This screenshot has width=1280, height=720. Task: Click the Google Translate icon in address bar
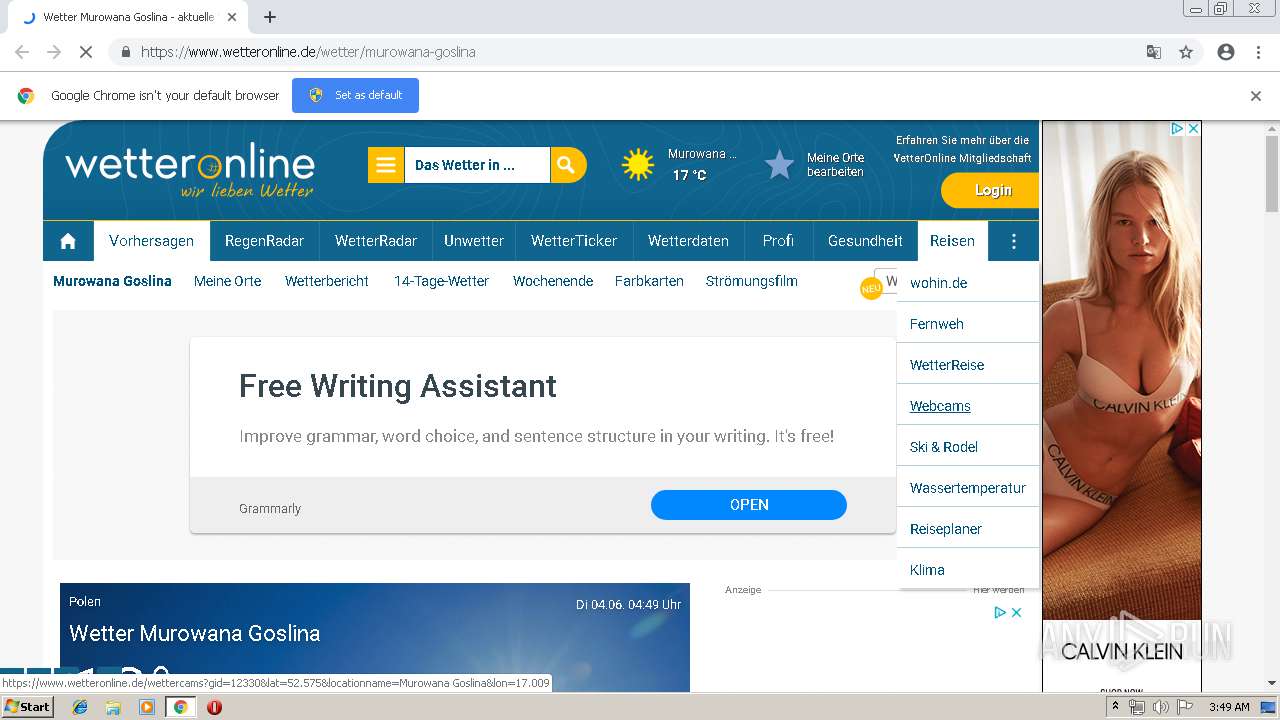point(1154,52)
